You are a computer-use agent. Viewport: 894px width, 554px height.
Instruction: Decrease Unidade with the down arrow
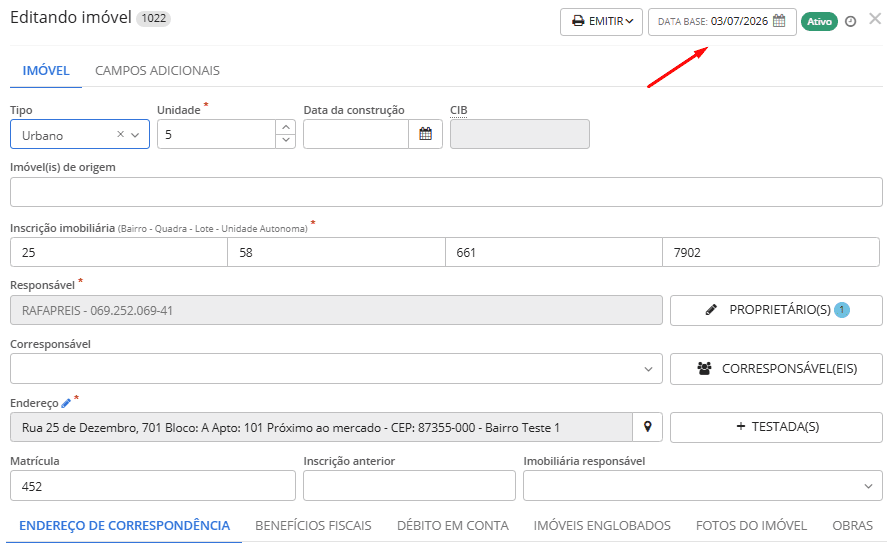[286, 141]
